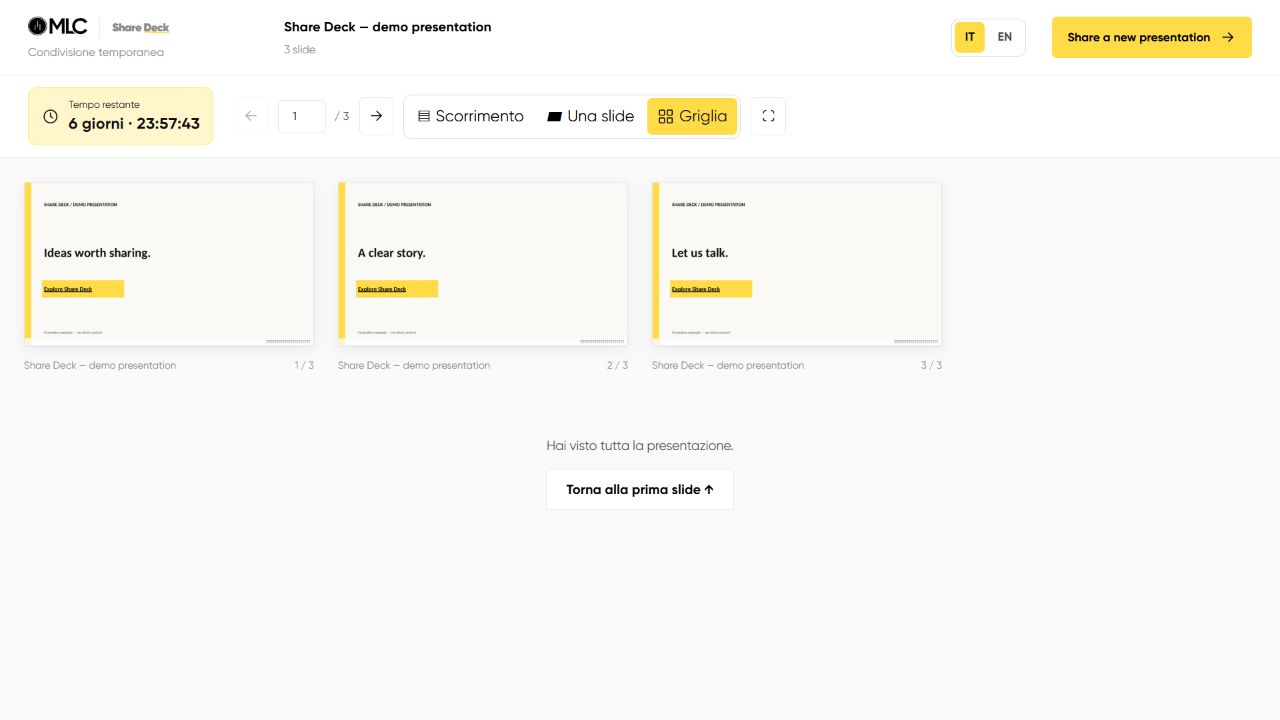Click 'Tempo restante' label
The width and height of the screenshot is (1280, 720).
pos(104,104)
